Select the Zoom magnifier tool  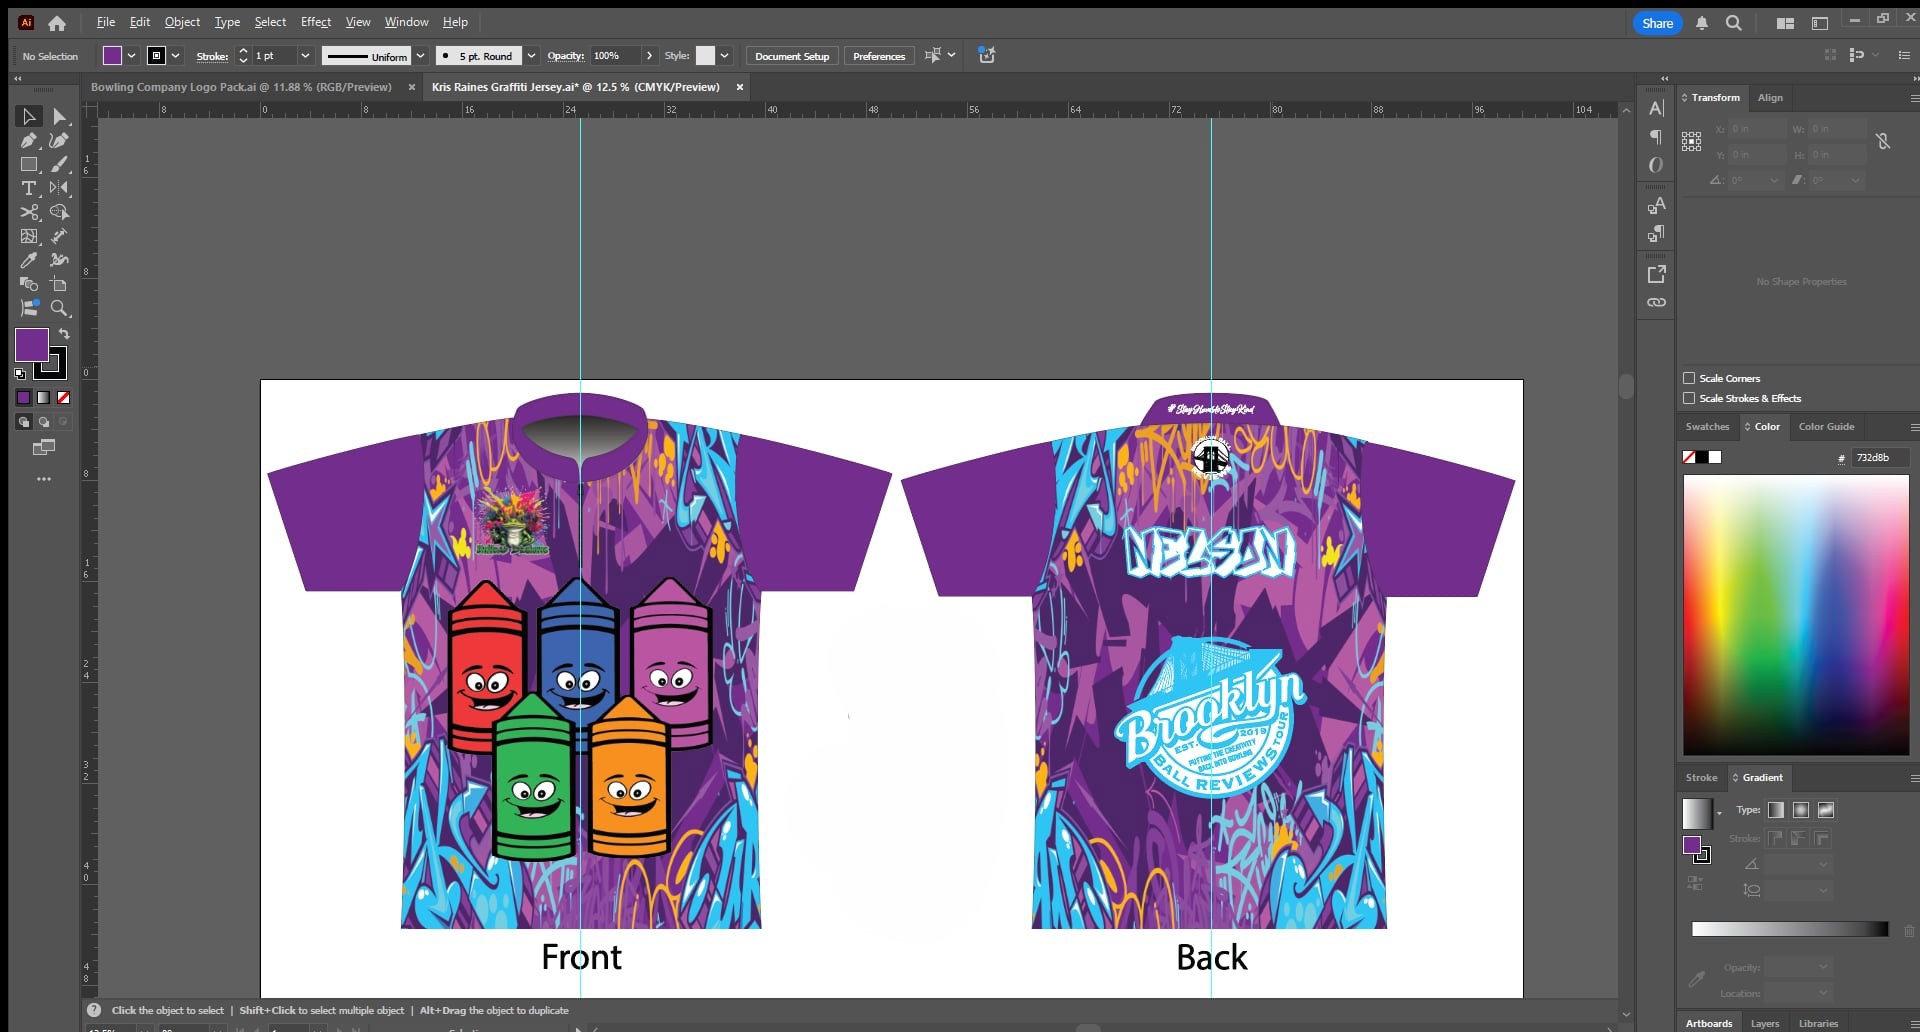click(x=60, y=308)
